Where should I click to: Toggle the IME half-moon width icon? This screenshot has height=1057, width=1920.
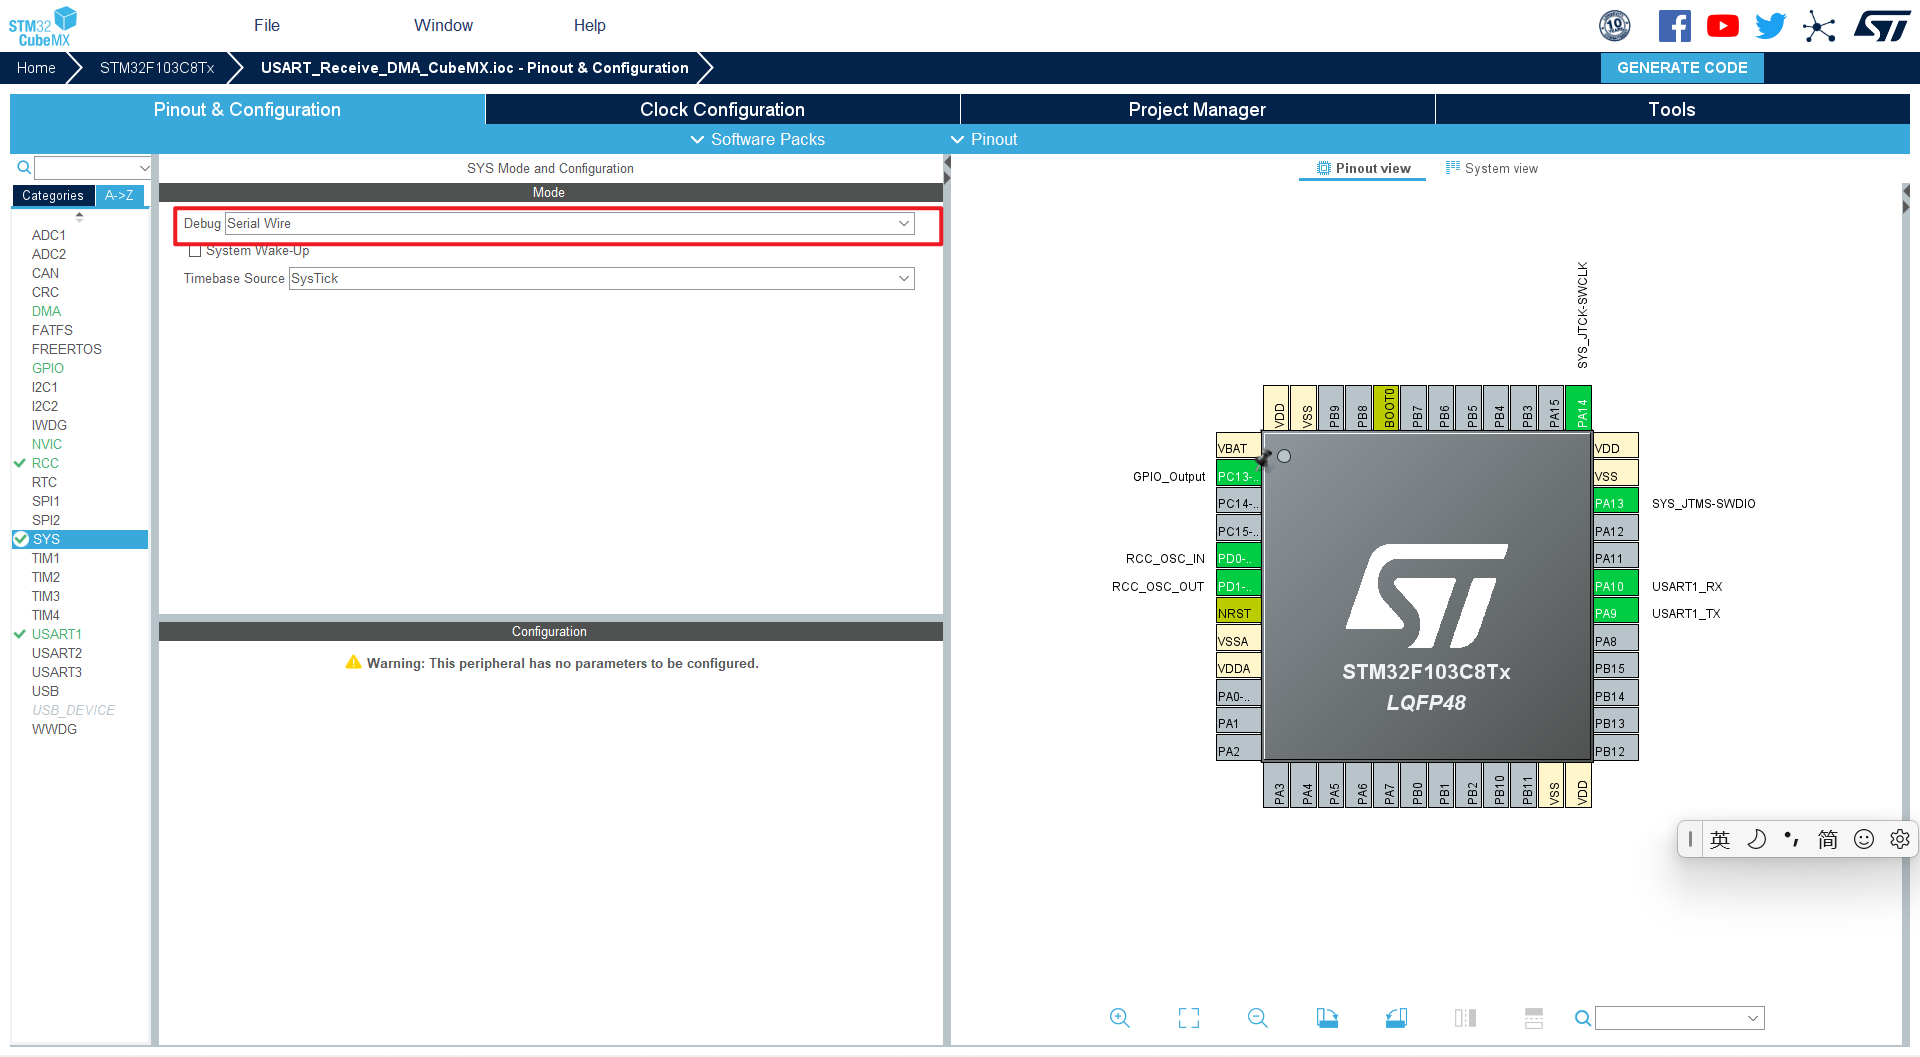pyautogui.click(x=1756, y=840)
